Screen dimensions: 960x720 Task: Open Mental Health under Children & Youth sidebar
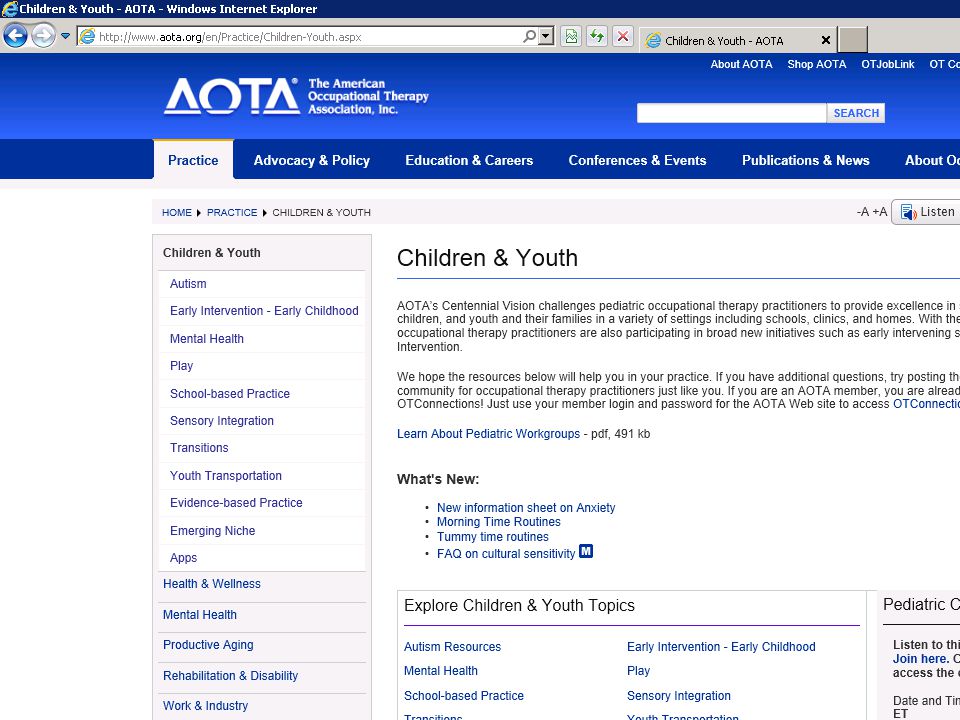[206, 339]
